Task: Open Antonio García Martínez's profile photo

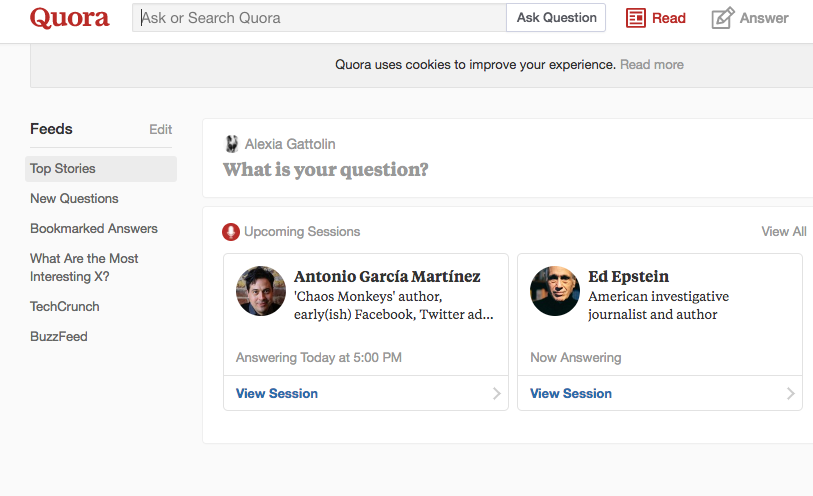Action: coord(261,291)
